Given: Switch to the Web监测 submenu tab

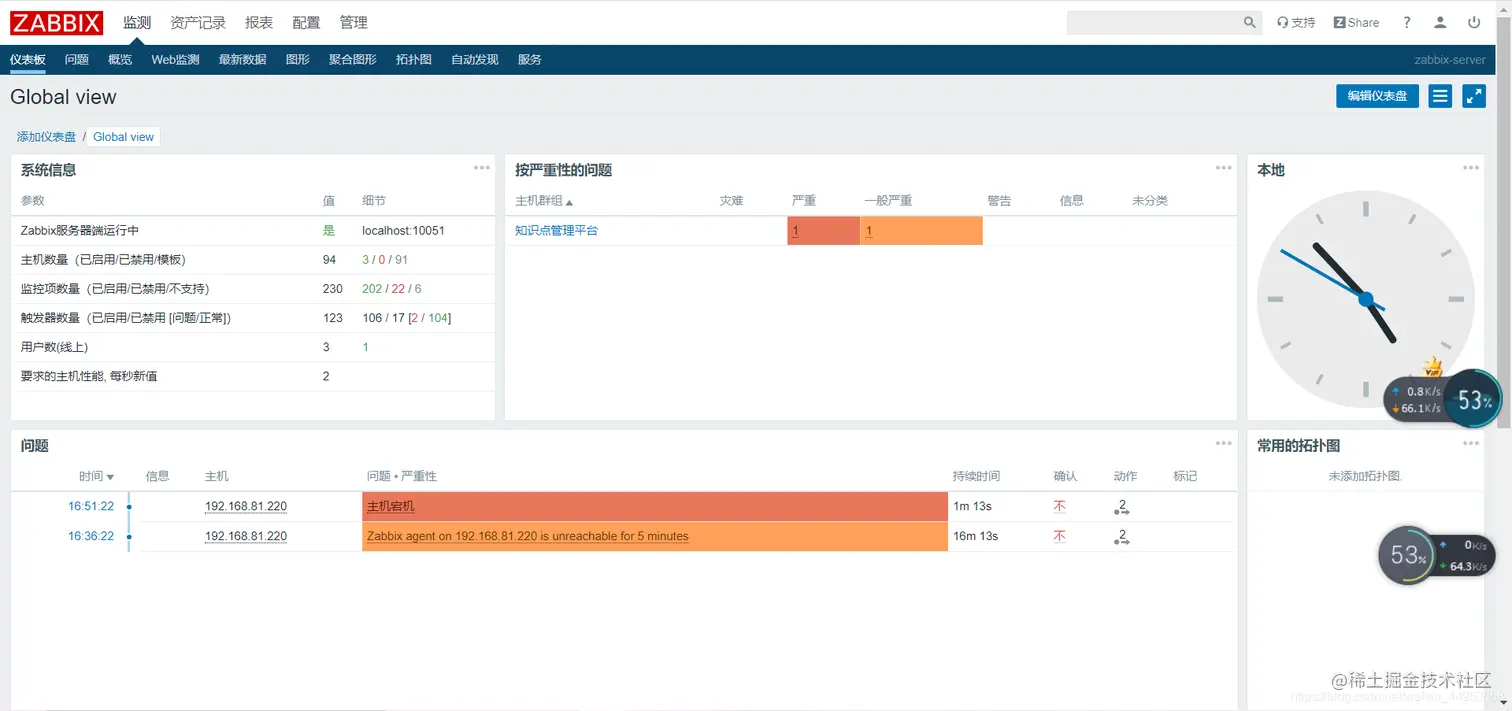Looking at the screenshot, I should tap(175, 60).
